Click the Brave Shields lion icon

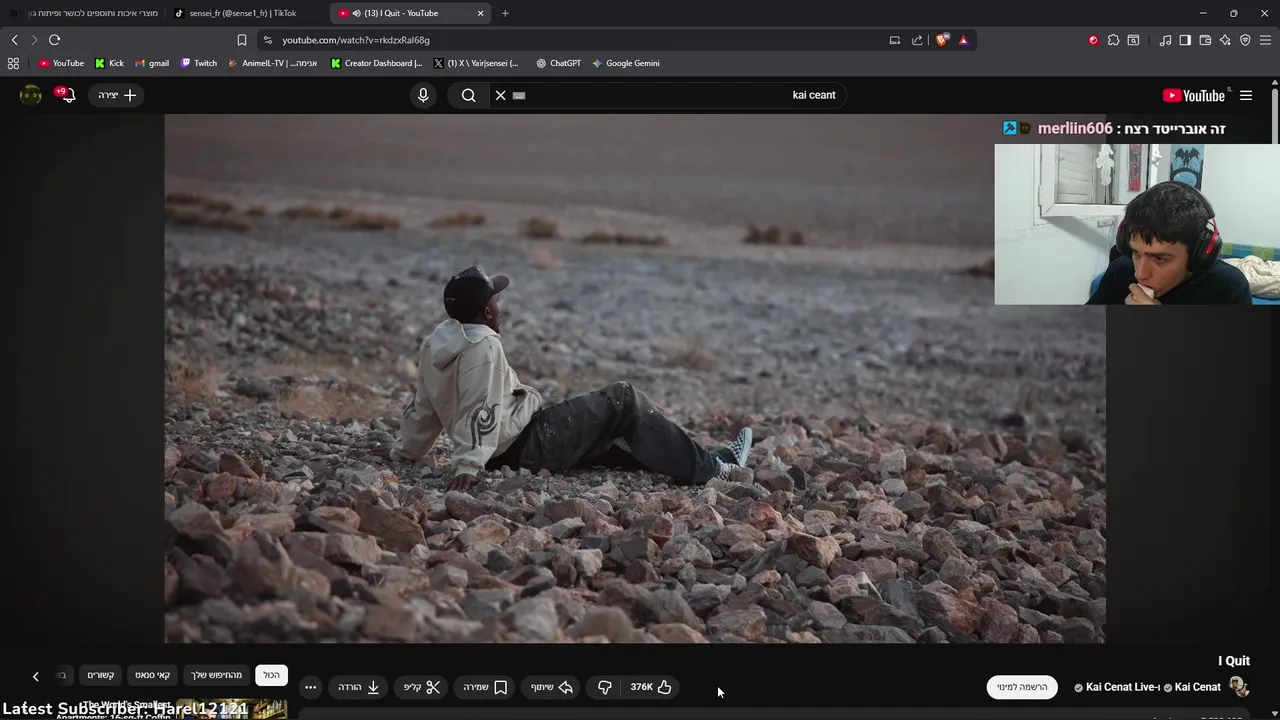pyautogui.click(x=942, y=40)
